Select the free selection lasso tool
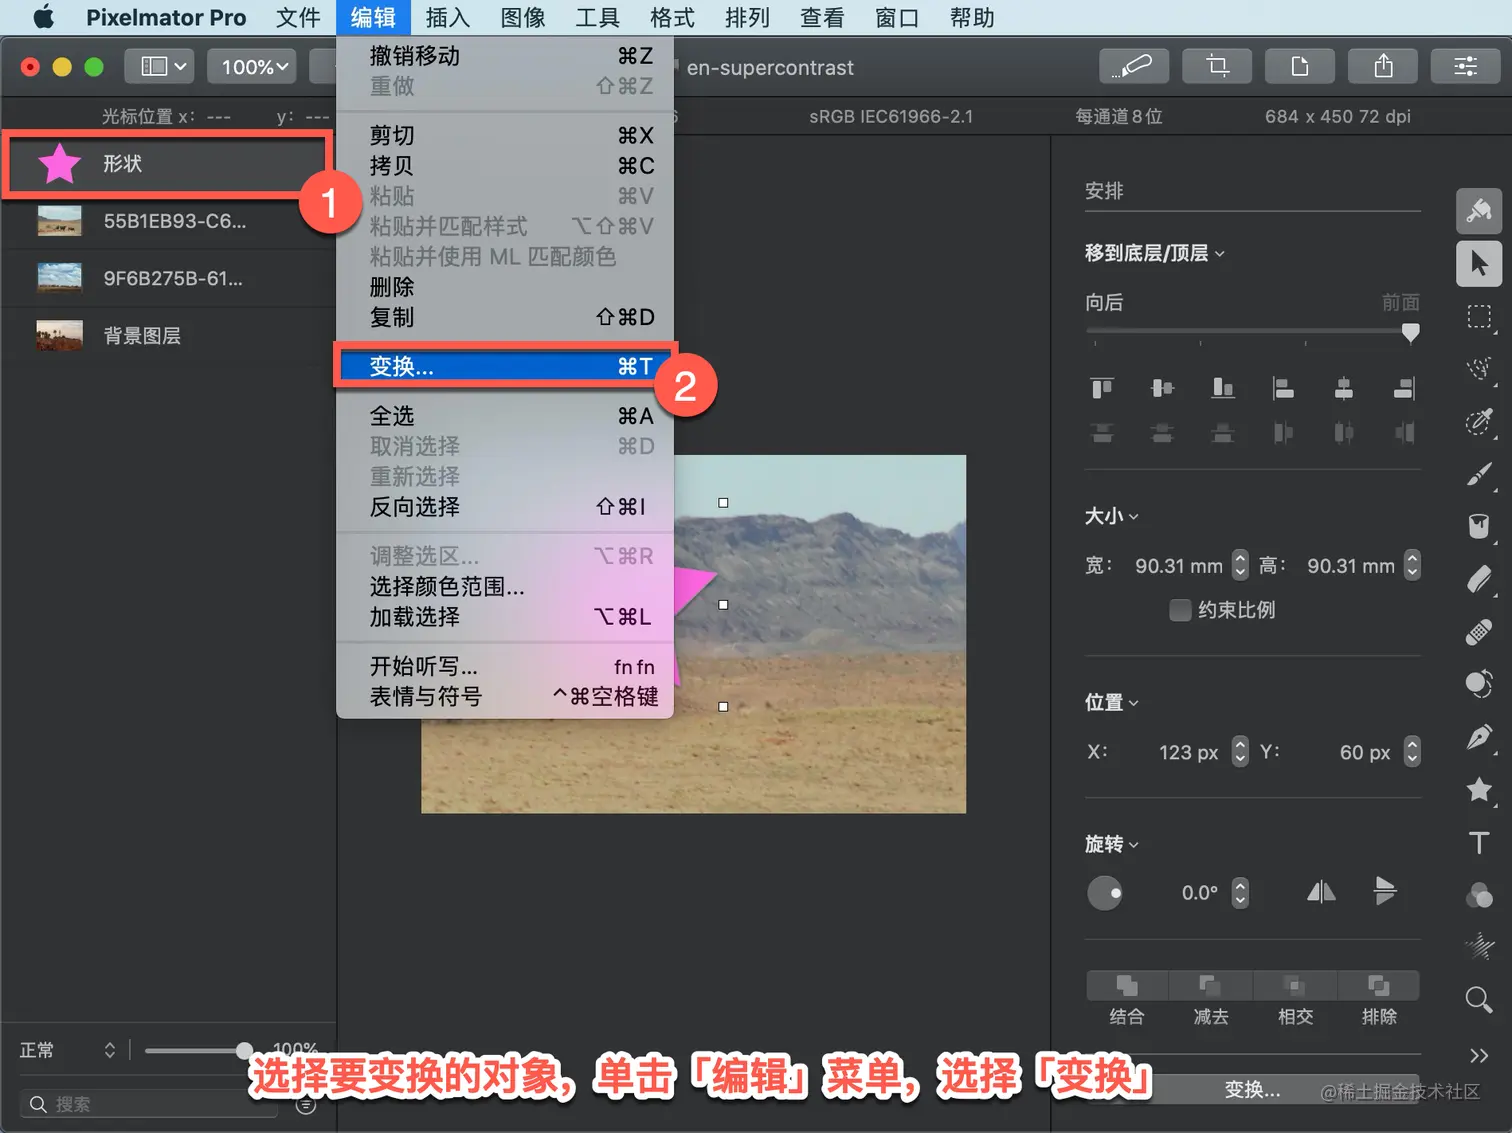Screen dimensions: 1512x1133 pyautogui.click(x=1479, y=368)
